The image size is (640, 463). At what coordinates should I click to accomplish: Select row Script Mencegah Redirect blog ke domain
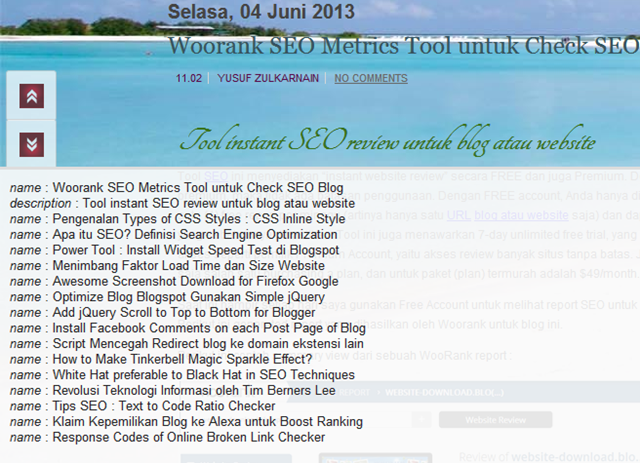coord(187,344)
